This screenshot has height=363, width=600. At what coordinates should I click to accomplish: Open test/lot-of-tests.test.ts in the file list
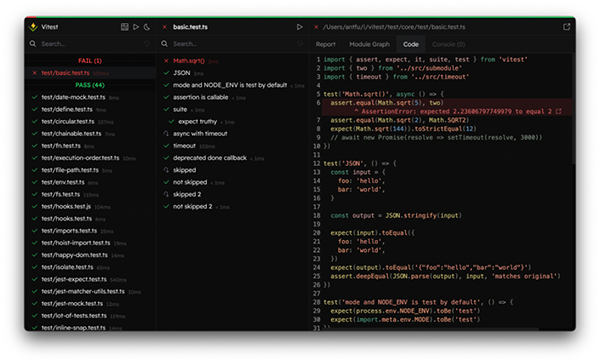click(x=90, y=316)
